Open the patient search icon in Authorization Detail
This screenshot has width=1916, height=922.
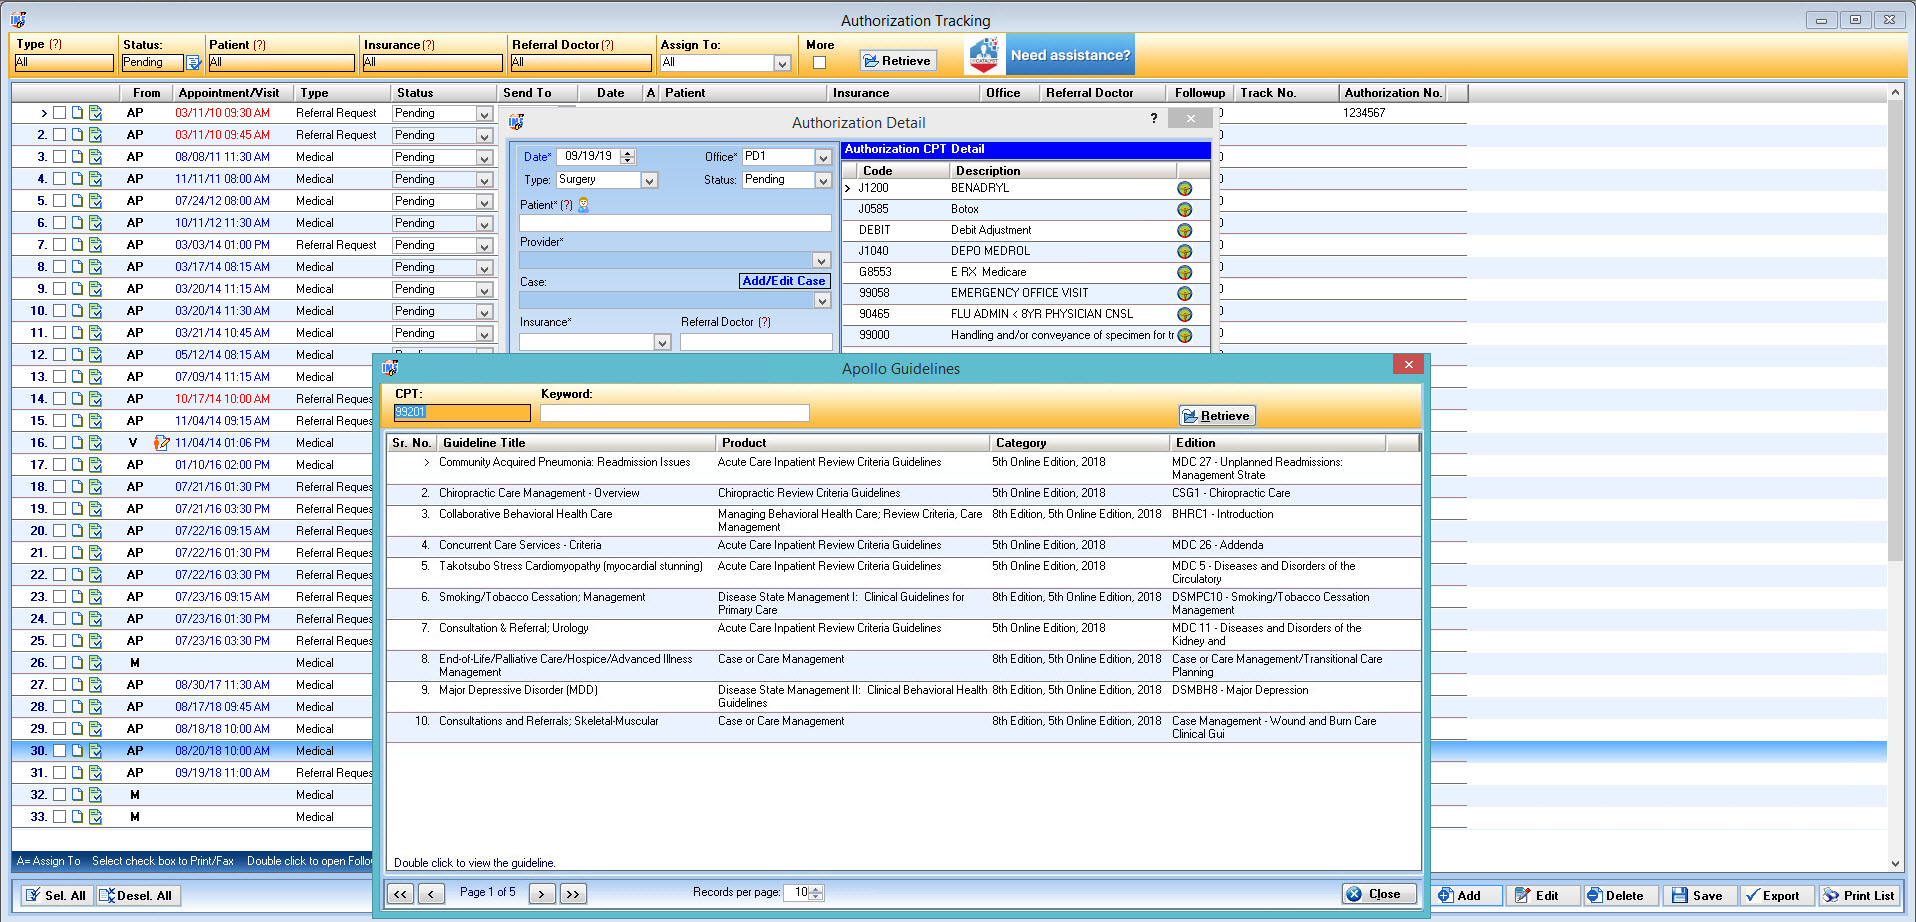584,204
